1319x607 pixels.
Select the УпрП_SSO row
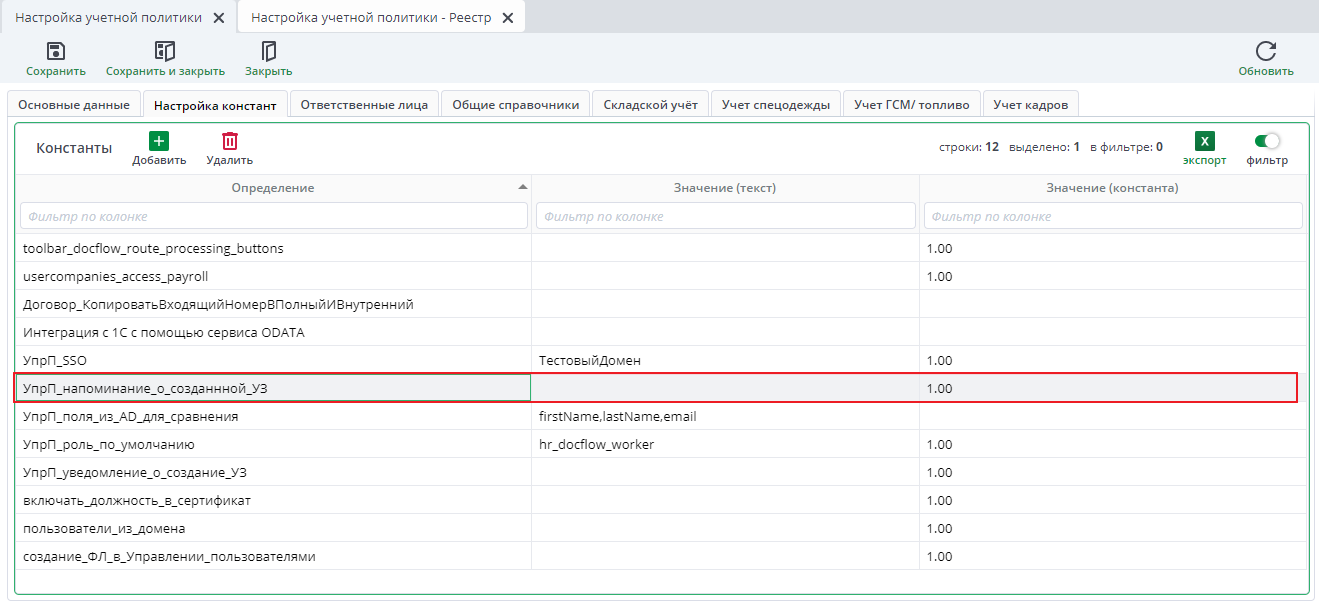(273, 360)
